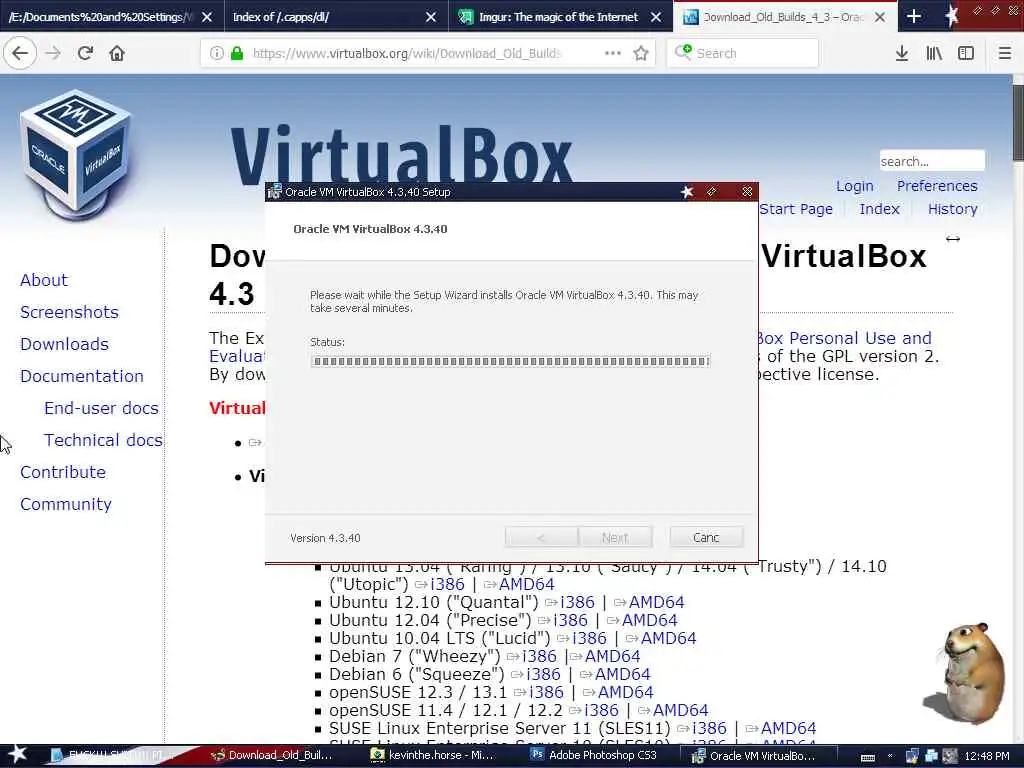Click Debian 6 Squeeze AMD64 link
This screenshot has height=768, width=1024.
pos(622,674)
